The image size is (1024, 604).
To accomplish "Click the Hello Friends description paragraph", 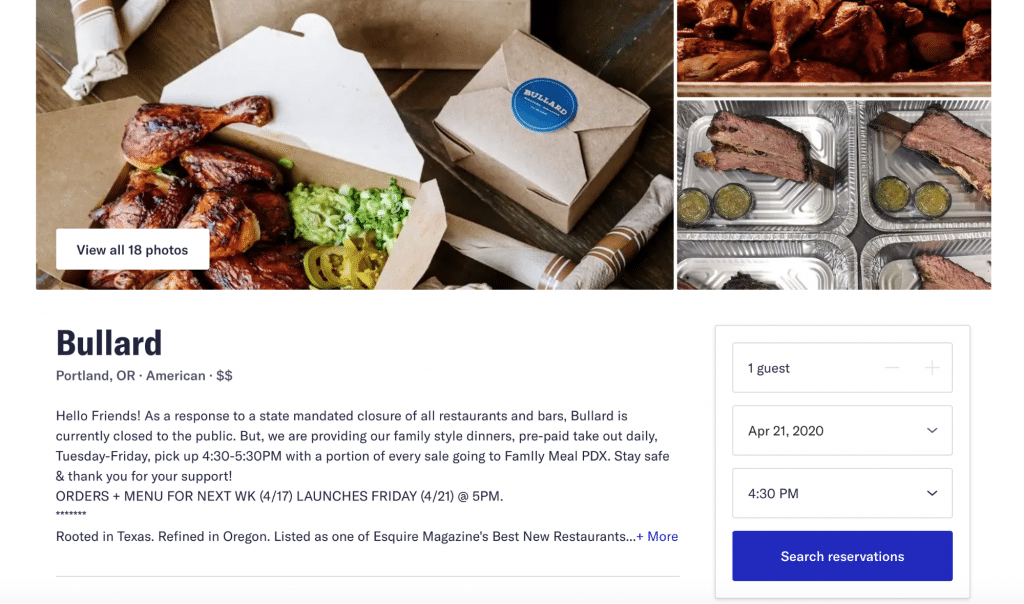I will (362, 446).
